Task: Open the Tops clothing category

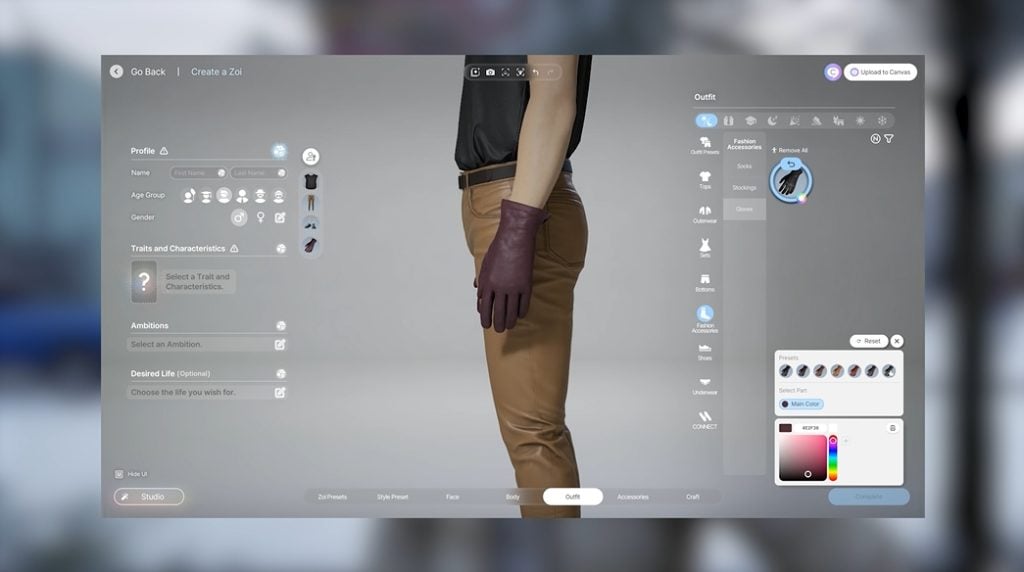Action: (705, 177)
